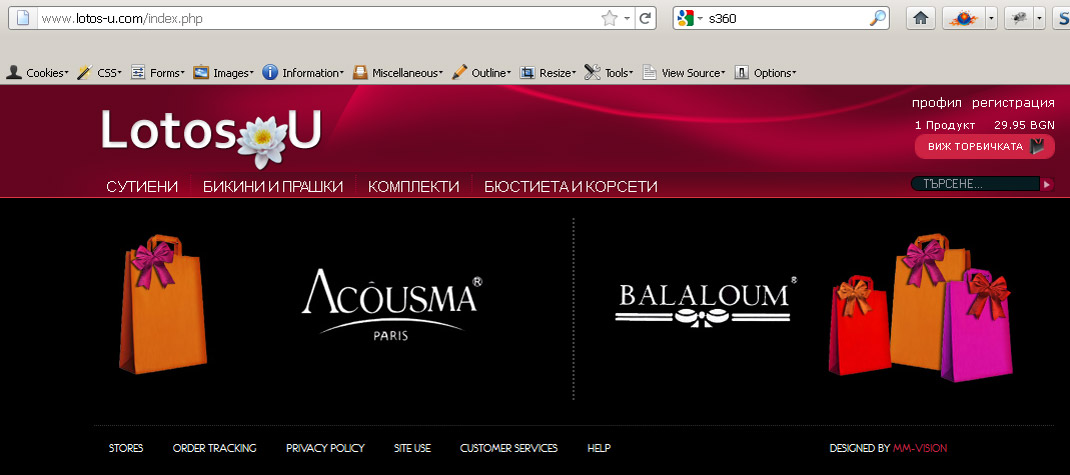
Task: Click the colorful add-on icon beside Home
Action: tap(963, 18)
